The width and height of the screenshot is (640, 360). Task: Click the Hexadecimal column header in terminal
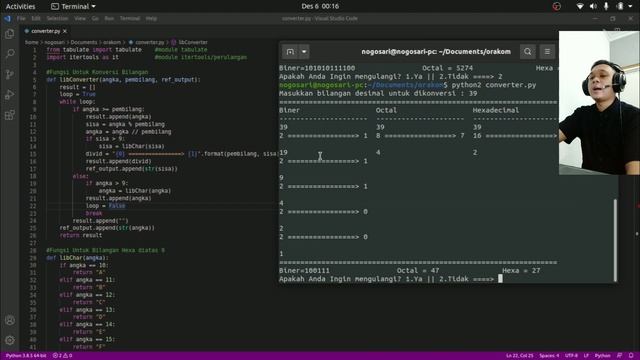(496, 110)
